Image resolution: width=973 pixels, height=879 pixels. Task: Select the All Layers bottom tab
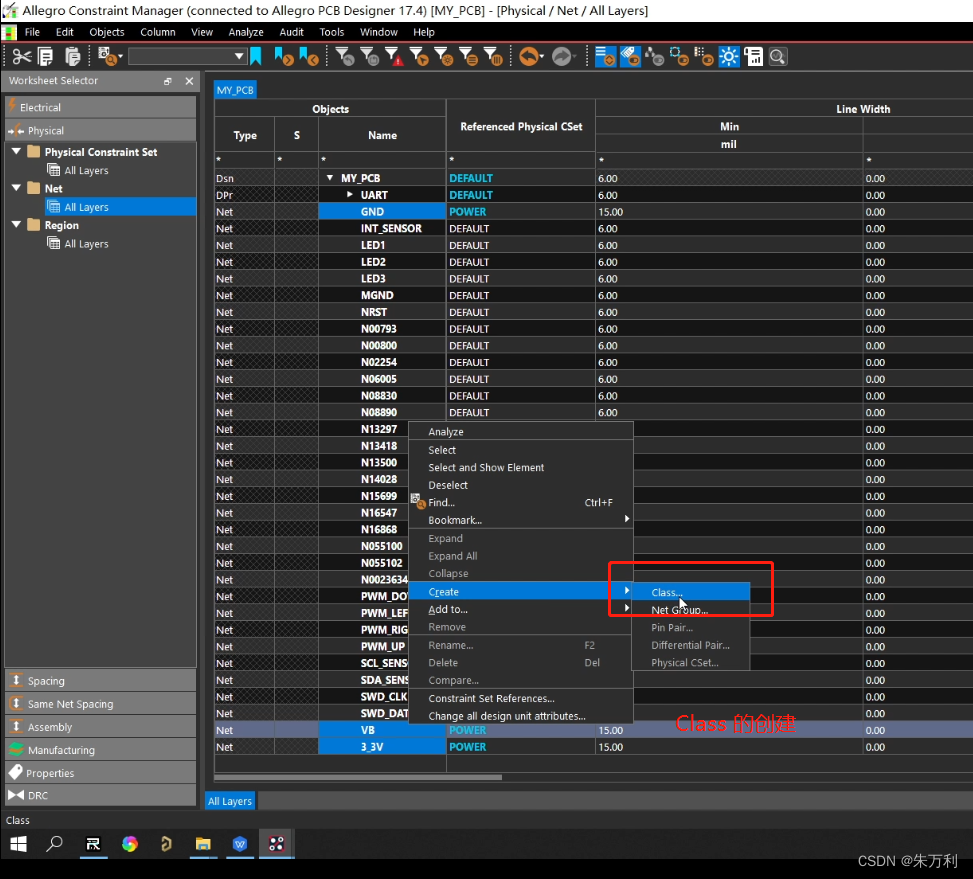click(230, 801)
